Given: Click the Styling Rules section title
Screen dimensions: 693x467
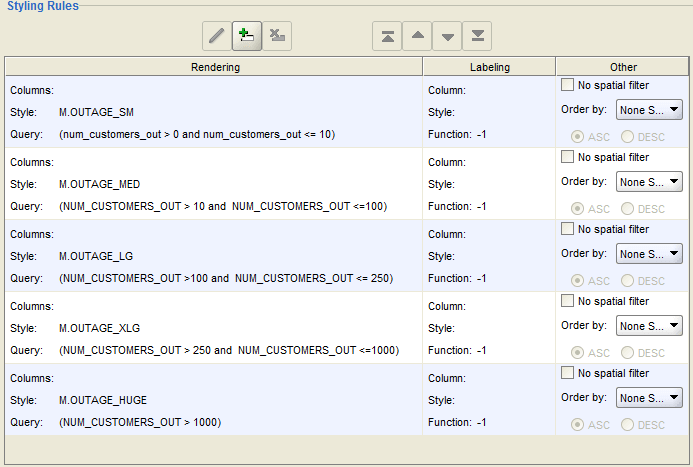Looking at the screenshot, I should click(43, 6).
